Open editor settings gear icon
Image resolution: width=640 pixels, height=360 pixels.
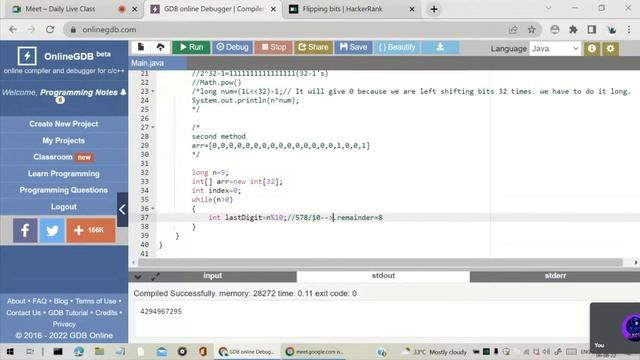610,49
